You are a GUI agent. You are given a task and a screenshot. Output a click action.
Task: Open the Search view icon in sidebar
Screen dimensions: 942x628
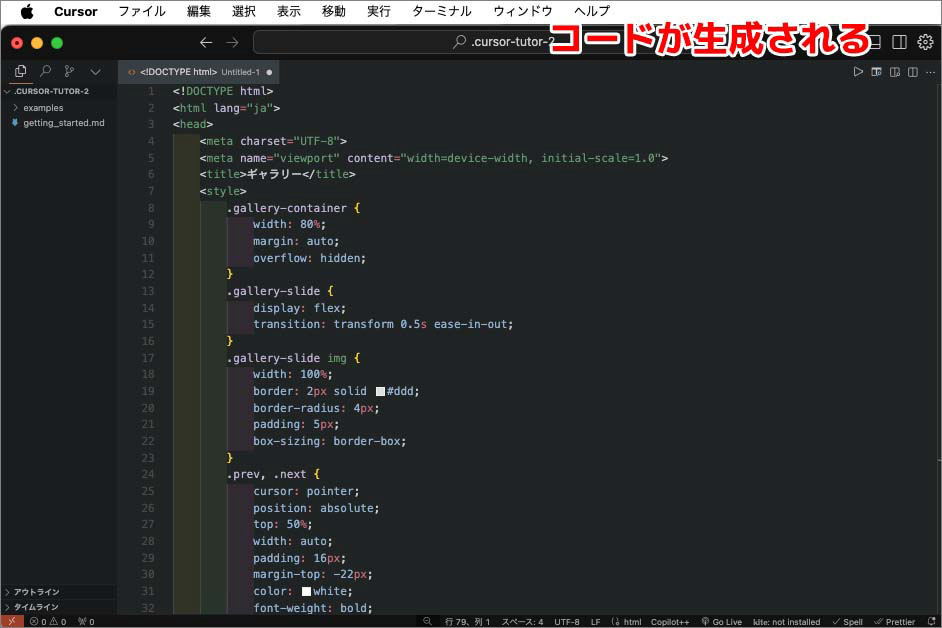tap(45, 71)
